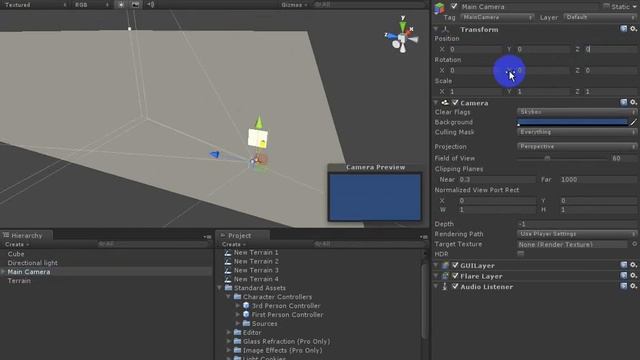Open the Project Create menu
The image size is (640, 360).
click(233, 244)
